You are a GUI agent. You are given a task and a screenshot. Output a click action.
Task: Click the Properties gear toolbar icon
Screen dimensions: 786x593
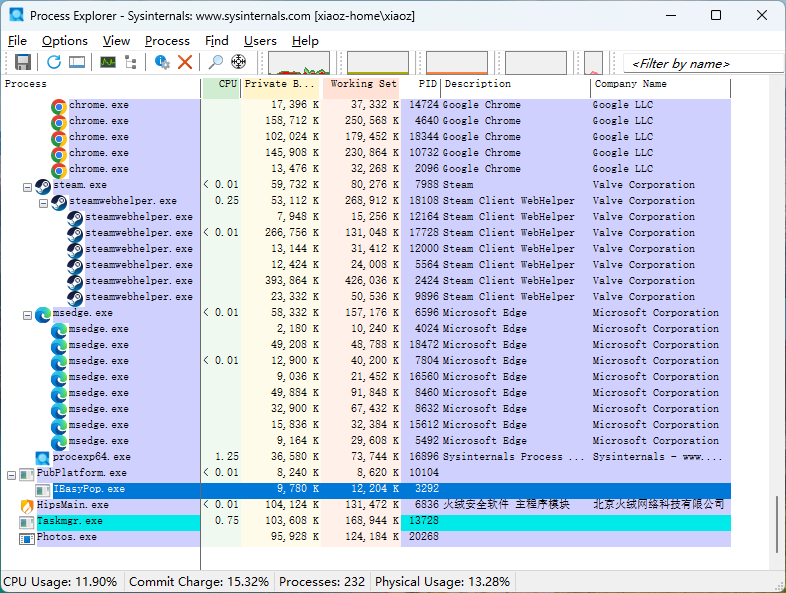[x=162, y=62]
